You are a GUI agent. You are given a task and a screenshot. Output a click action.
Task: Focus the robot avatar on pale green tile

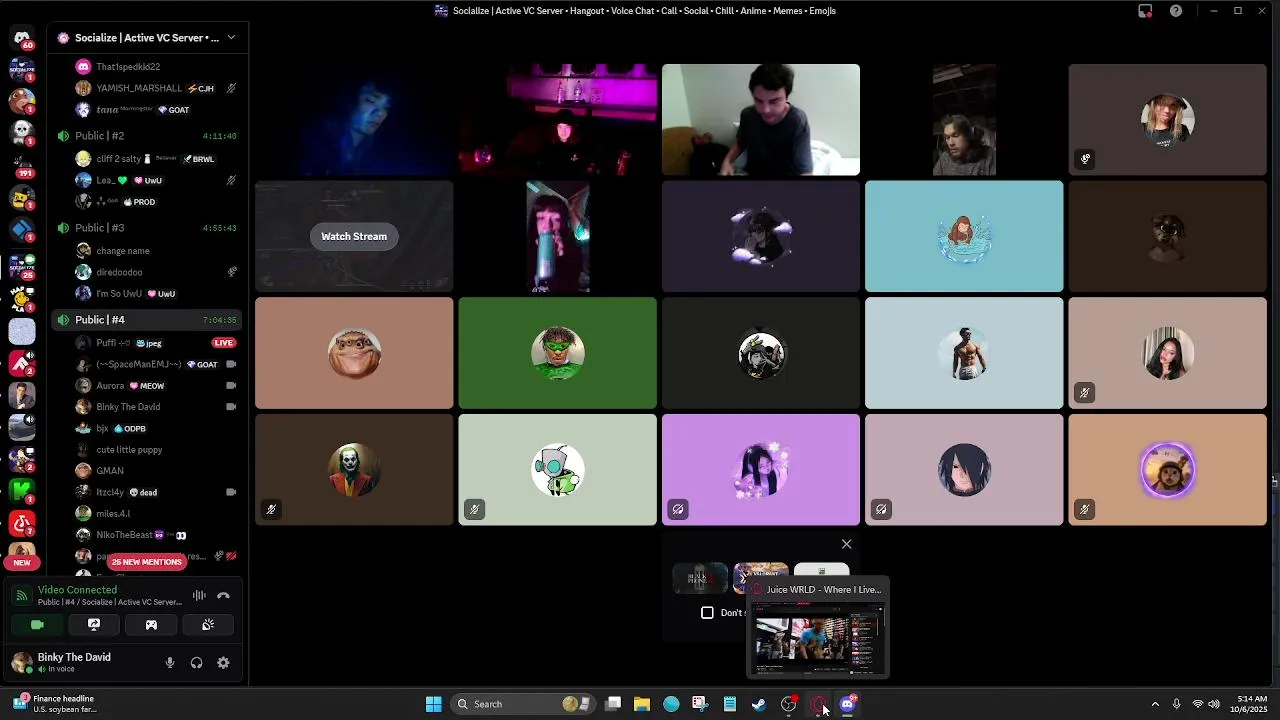[558, 470]
